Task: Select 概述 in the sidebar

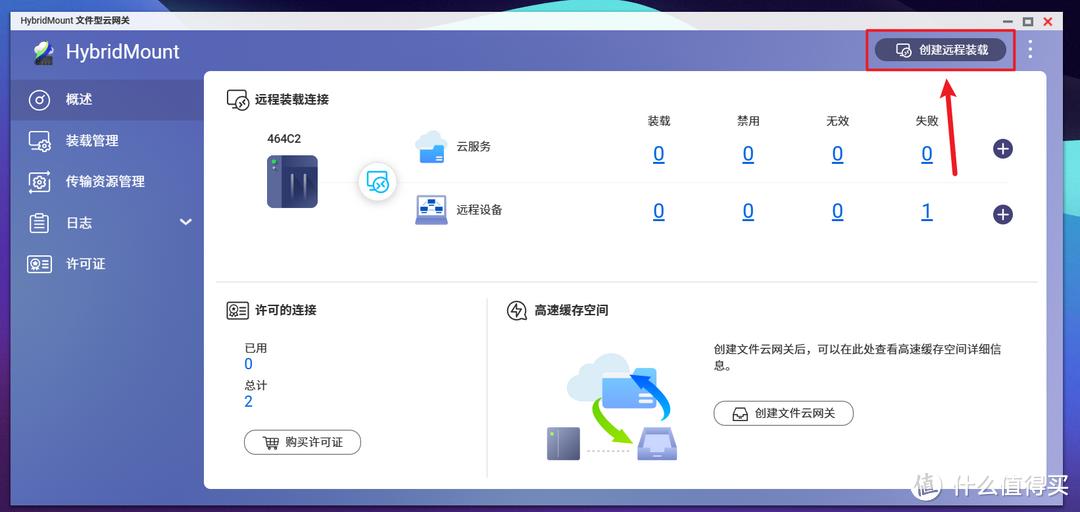Action: tap(79, 99)
